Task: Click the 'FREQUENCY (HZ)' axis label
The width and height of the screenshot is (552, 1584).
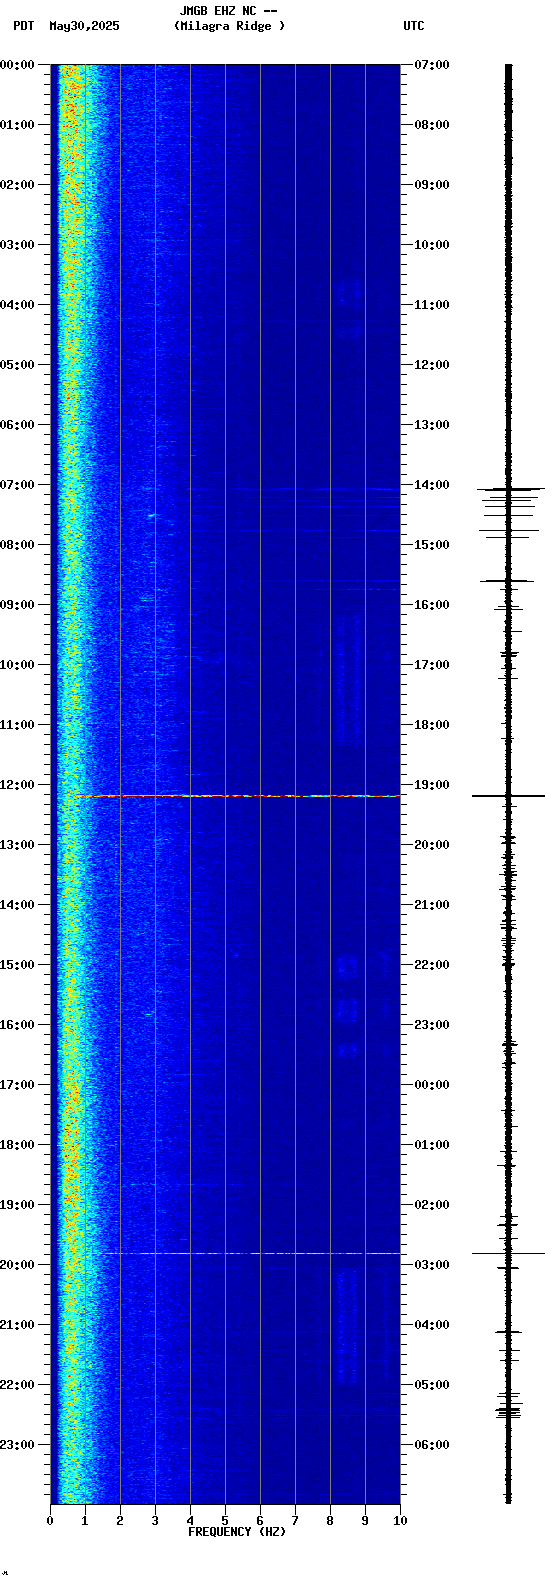Action: click(x=237, y=1532)
